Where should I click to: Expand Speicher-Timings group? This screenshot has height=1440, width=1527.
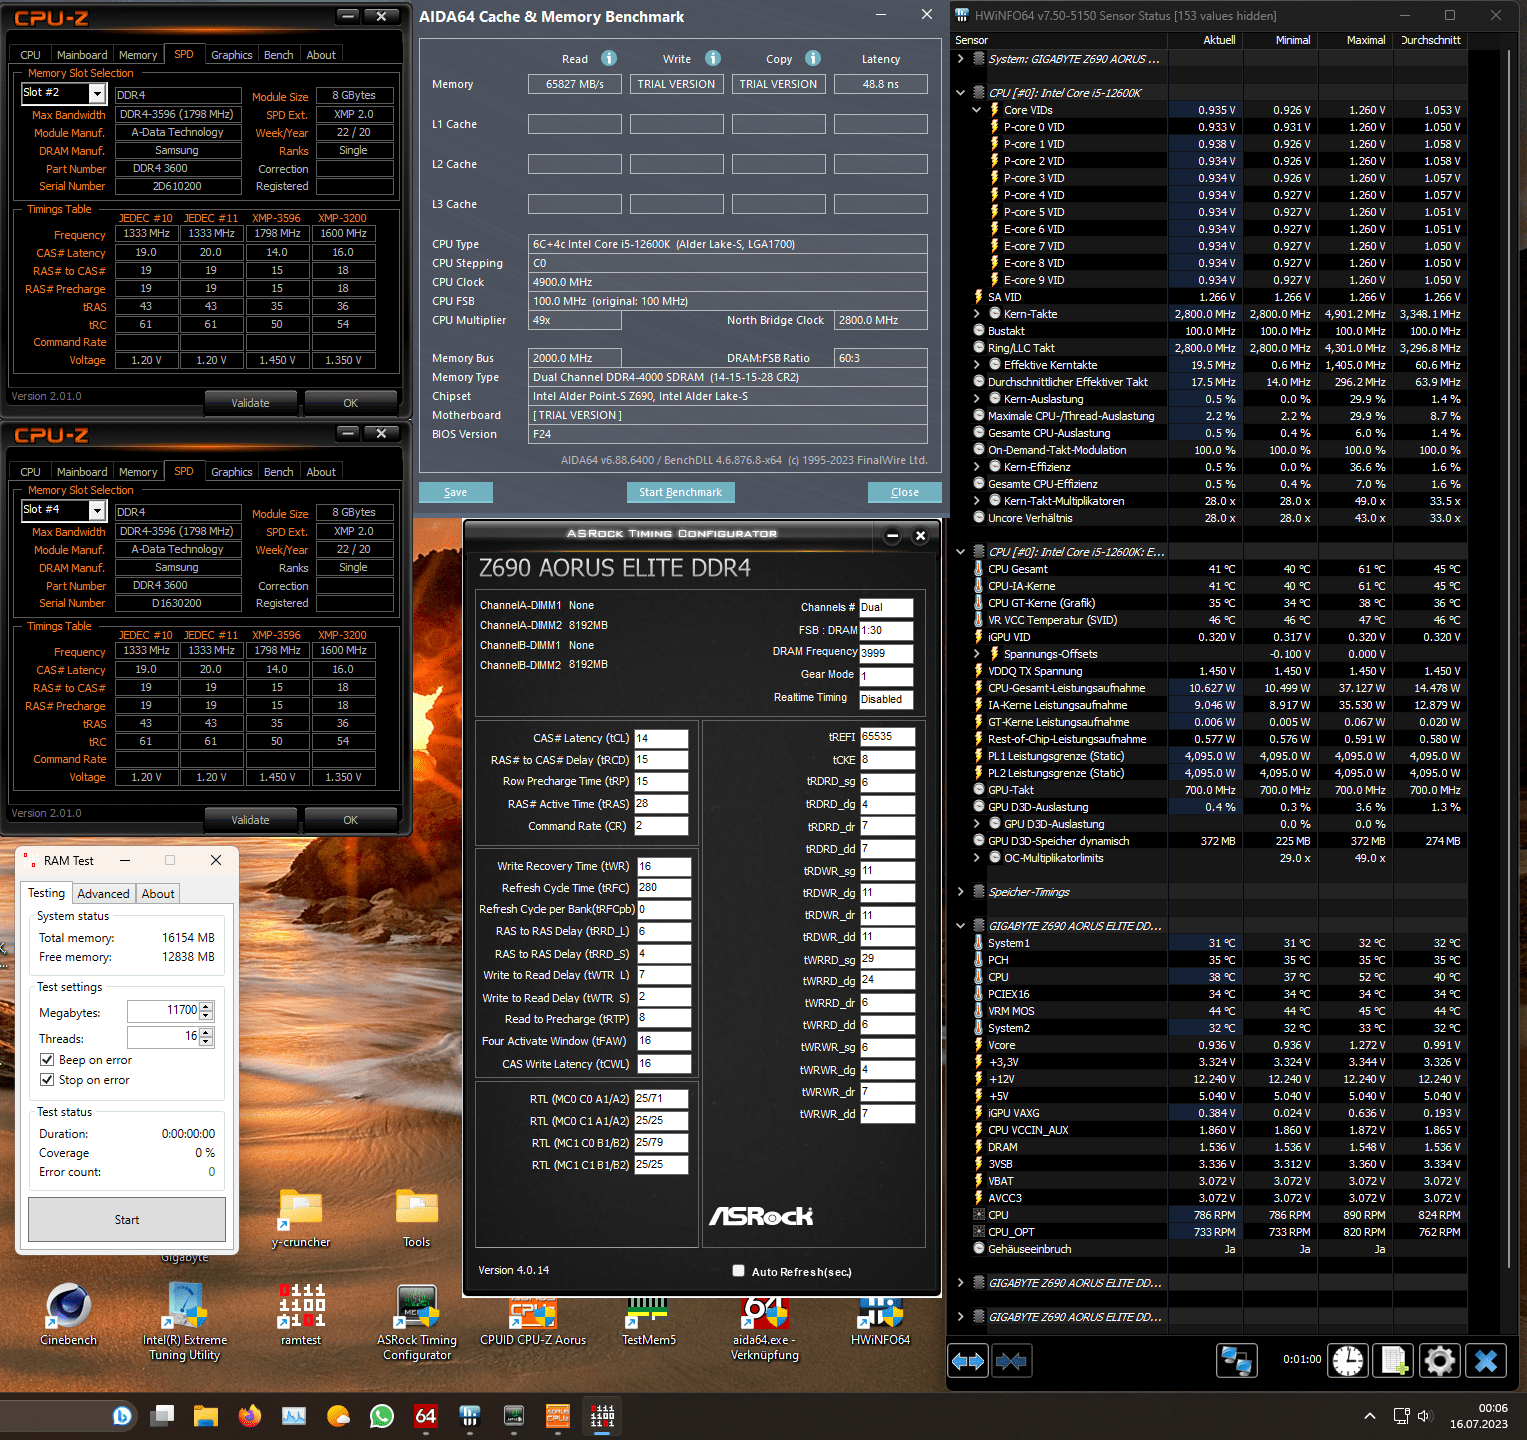click(x=961, y=892)
